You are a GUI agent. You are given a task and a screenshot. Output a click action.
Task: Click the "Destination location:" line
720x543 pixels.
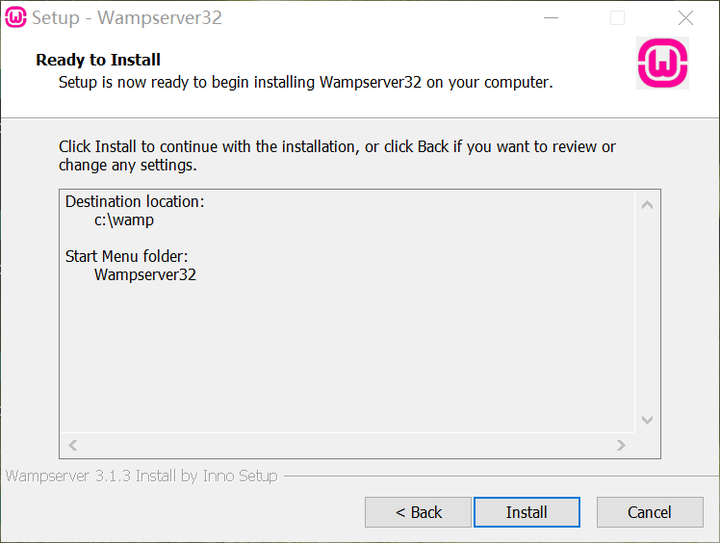click(135, 201)
